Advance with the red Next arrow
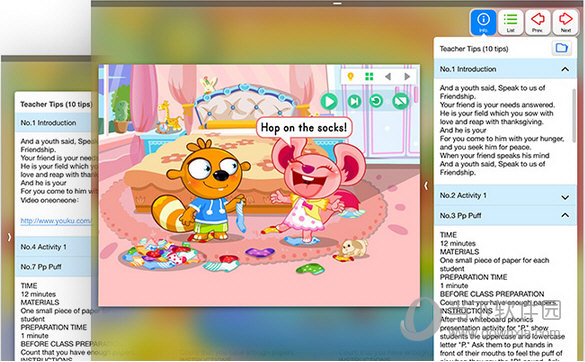 (x=565, y=22)
